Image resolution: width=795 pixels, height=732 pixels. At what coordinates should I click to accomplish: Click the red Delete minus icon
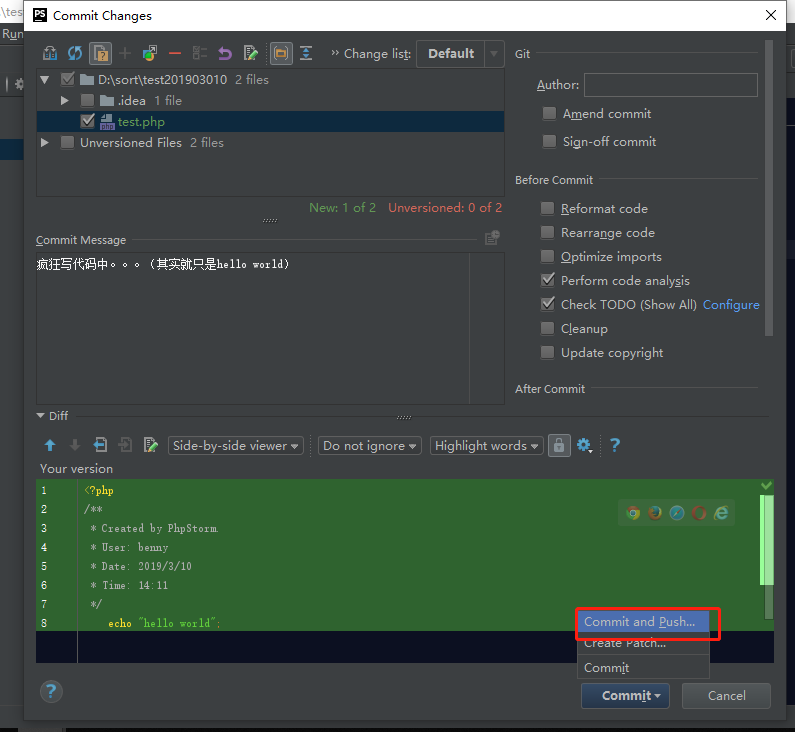175,53
